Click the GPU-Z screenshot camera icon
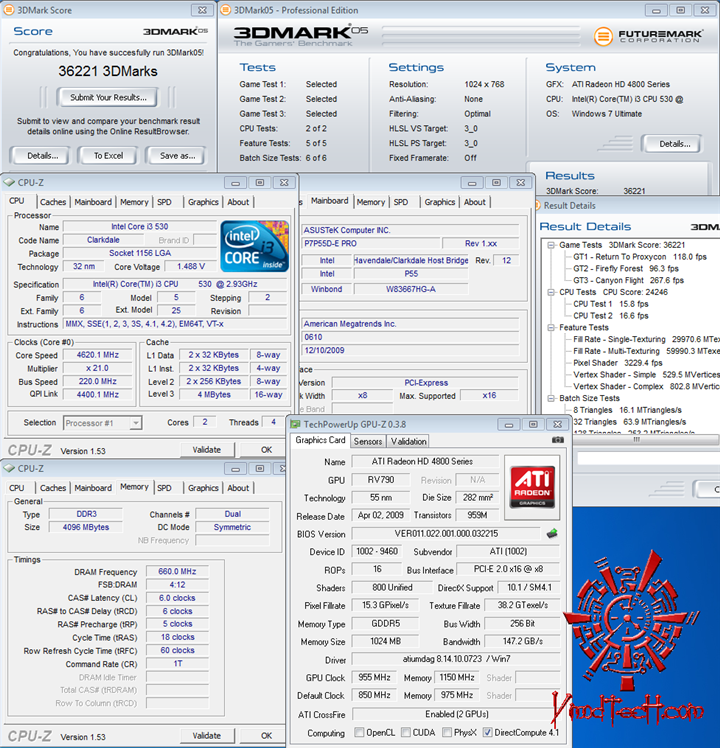This screenshot has height=748, width=720. coord(557,440)
